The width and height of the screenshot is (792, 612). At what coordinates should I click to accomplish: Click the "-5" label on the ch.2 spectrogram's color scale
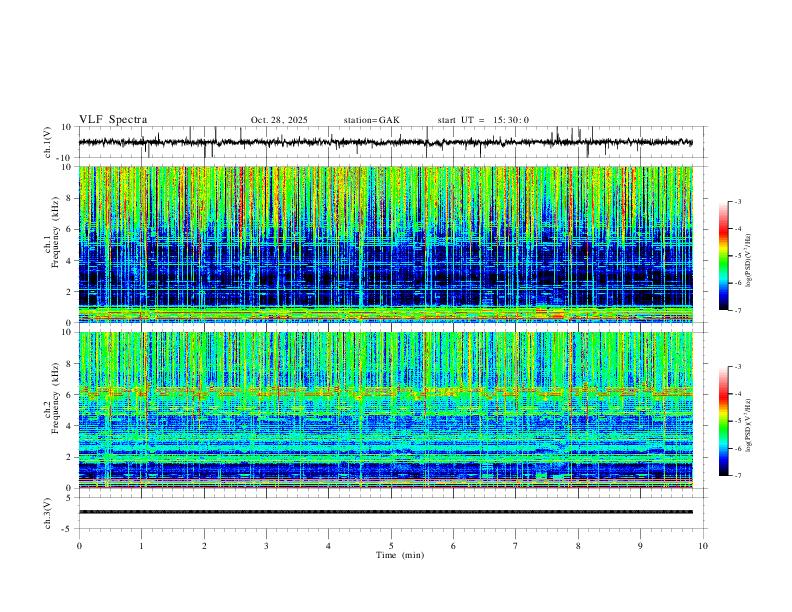pos(738,421)
